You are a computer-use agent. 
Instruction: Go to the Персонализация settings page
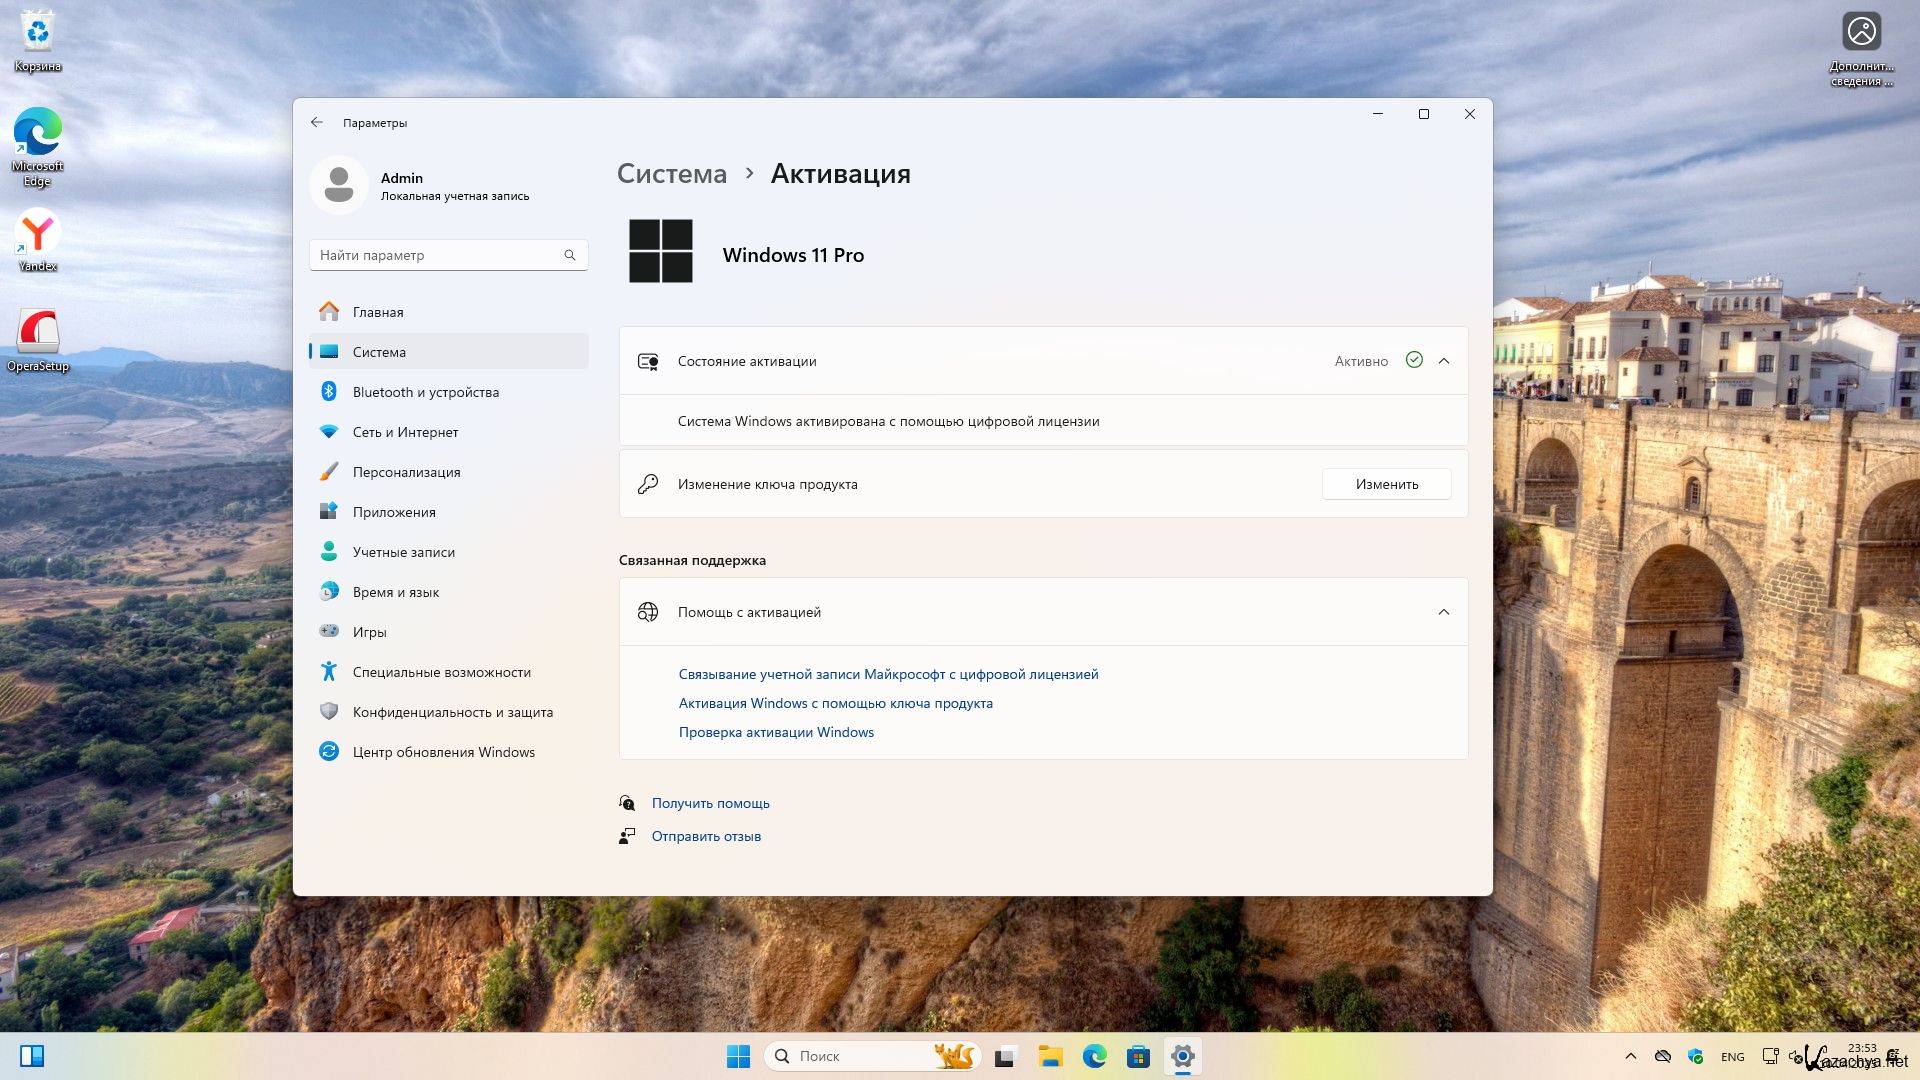click(x=406, y=472)
